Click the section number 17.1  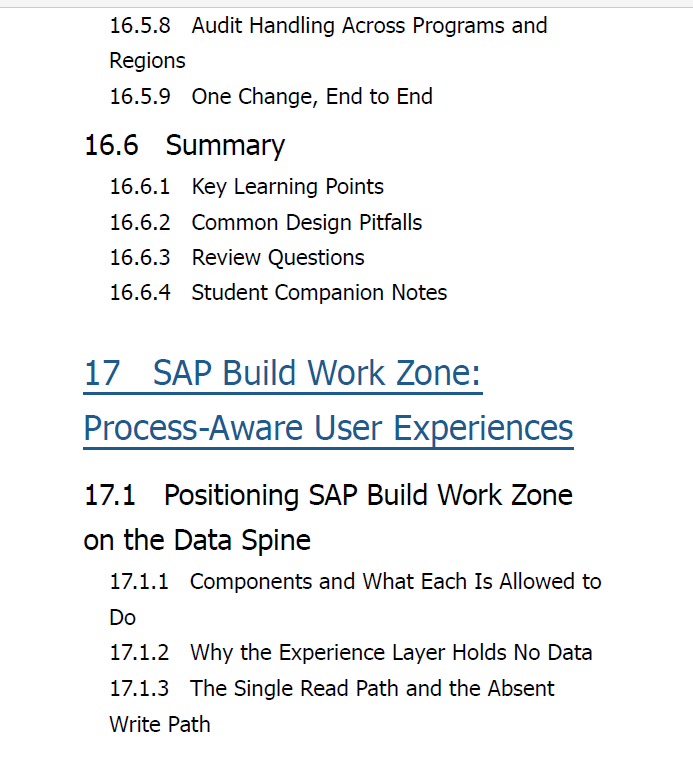(110, 496)
